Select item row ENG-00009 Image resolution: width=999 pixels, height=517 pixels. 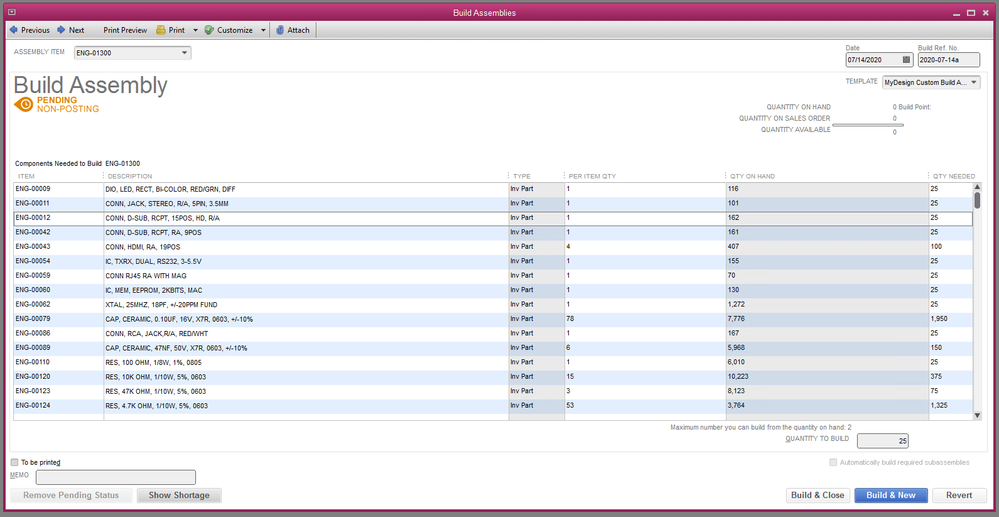(x=493, y=189)
